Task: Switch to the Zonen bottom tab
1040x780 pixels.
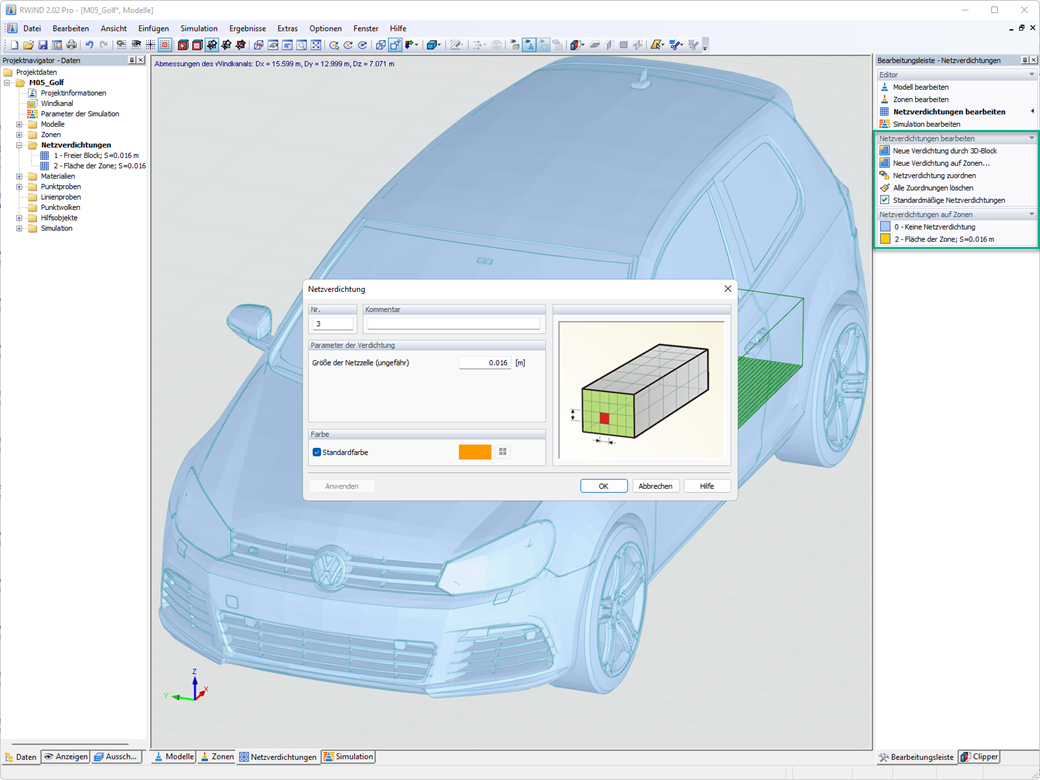Action: [218, 757]
